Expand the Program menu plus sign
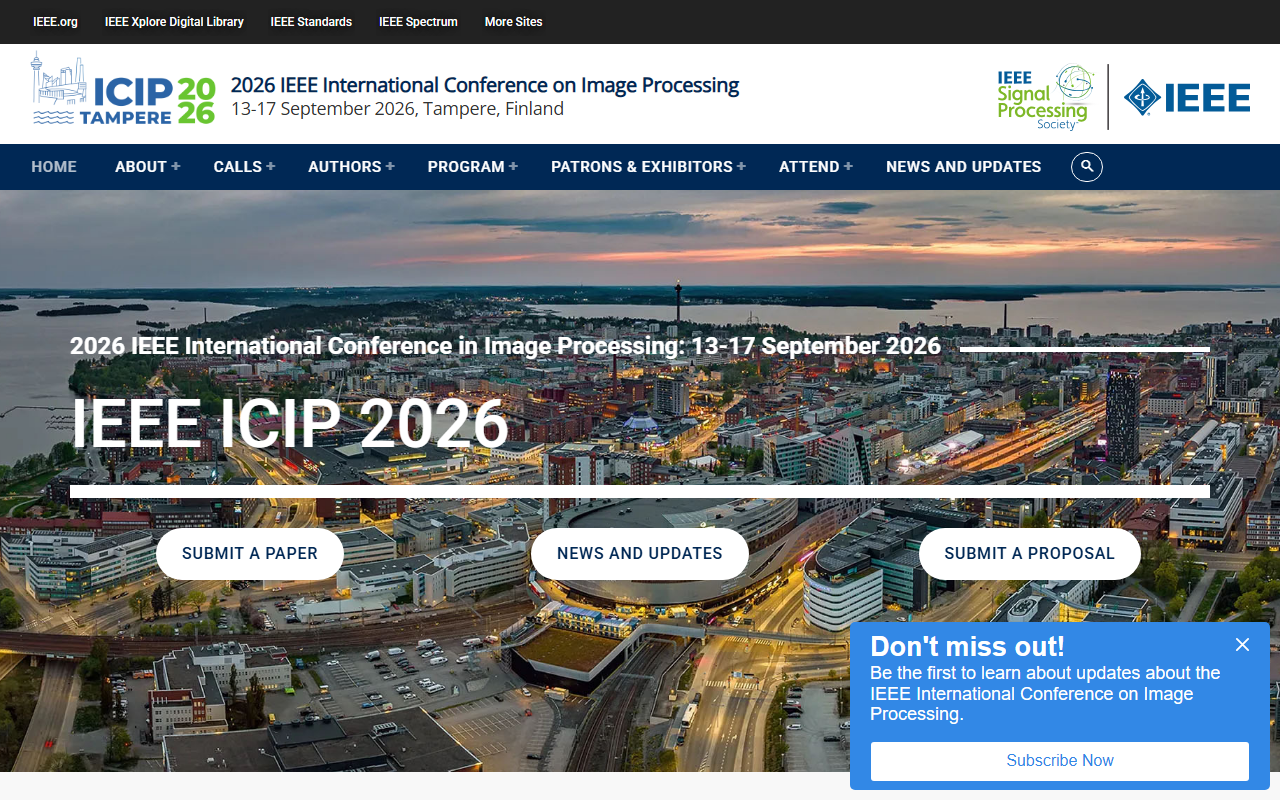1280x800 pixels. [x=513, y=167]
